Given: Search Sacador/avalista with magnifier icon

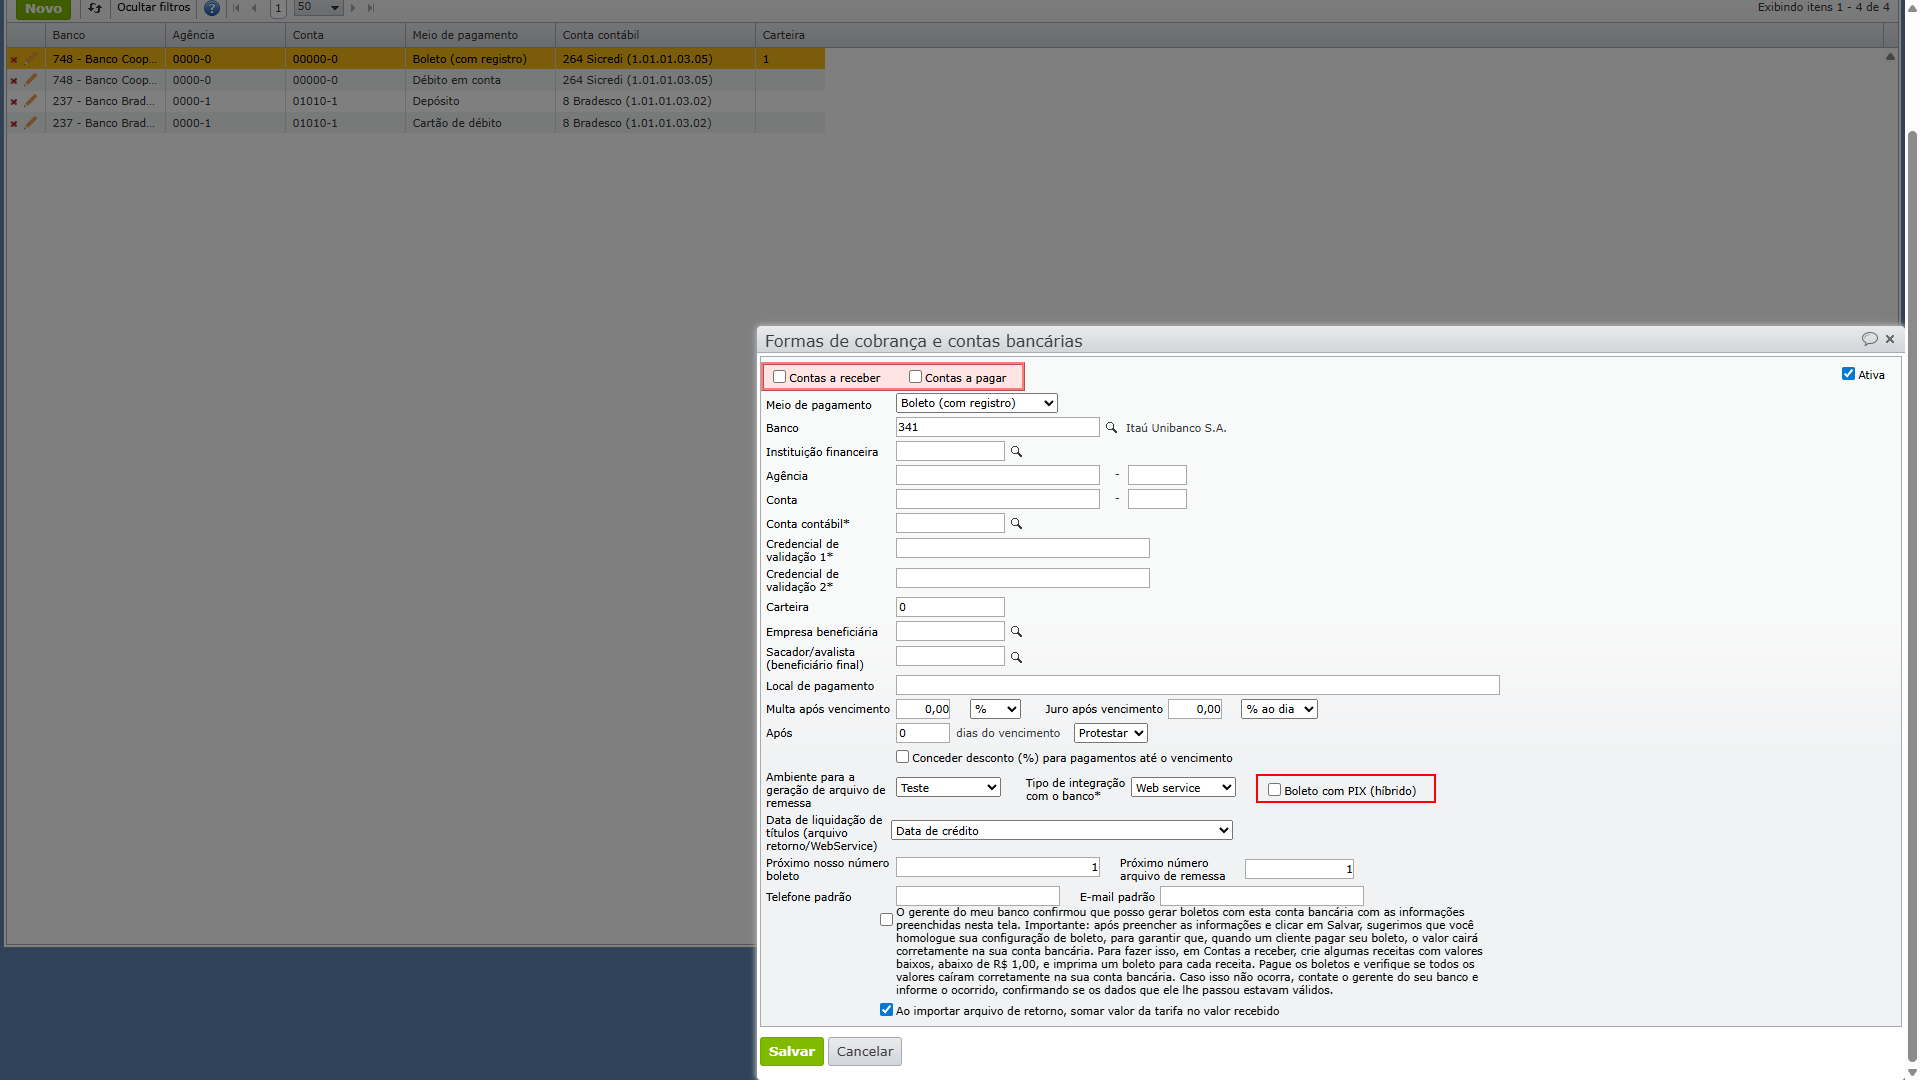Looking at the screenshot, I should [x=1016, y=658].
